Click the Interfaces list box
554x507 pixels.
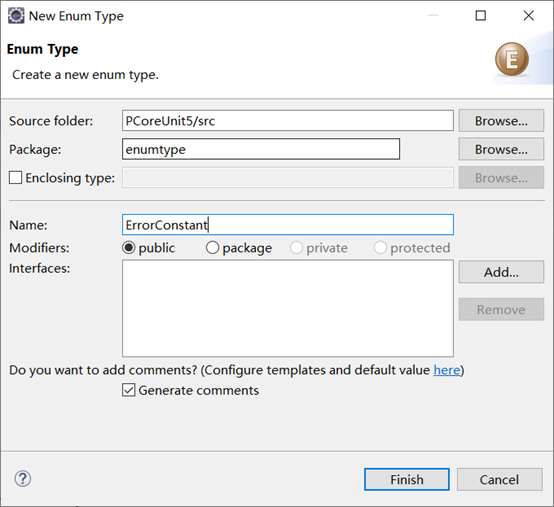click(288, 308)
